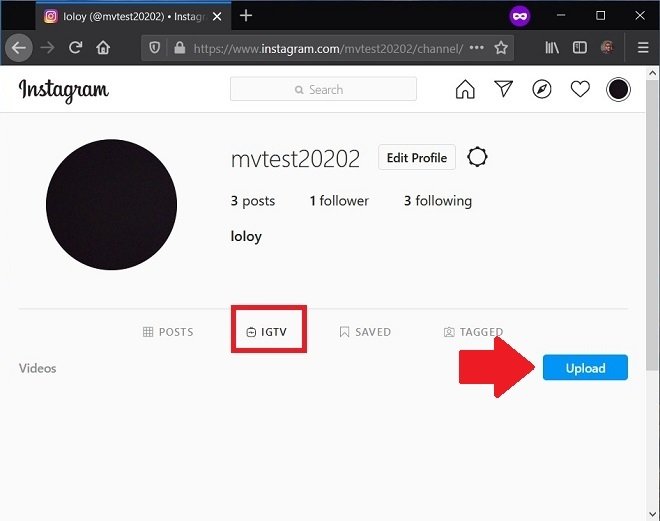This screenshot has width=660, height=521.
Task: Switch to the SAVED tab
Action: [365, 332]
